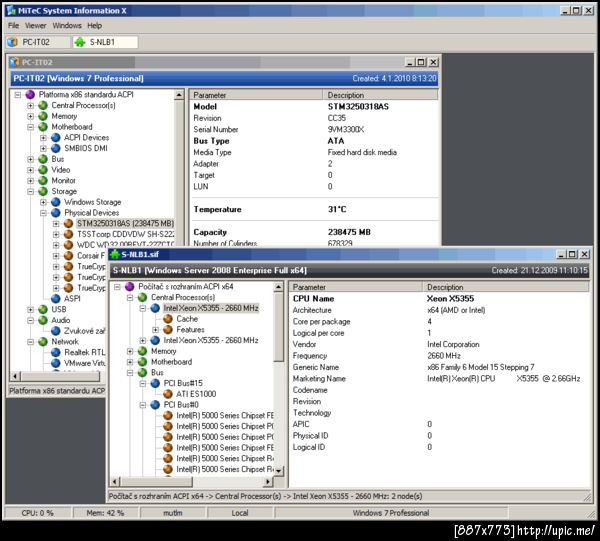The width and height of the screenshot is (600, 541).
Task: Click the blue PCI Bus#0 icon
Action: click(x=155, y=405)
